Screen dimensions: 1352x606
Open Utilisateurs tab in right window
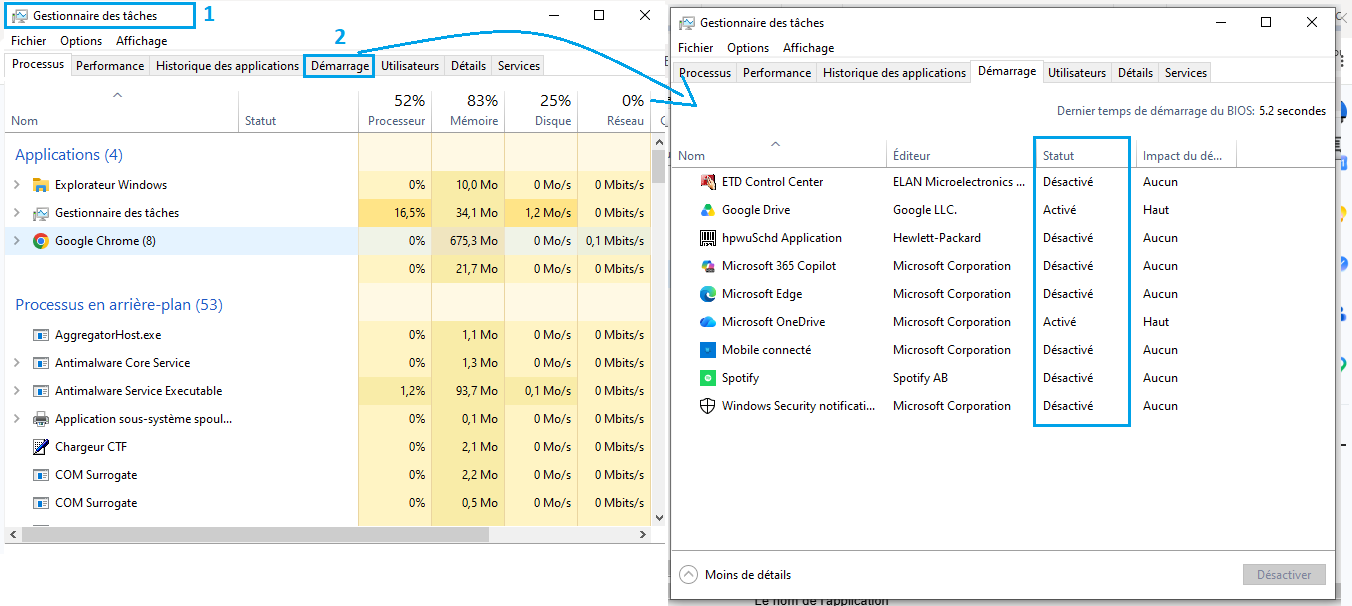click(x=1077, y=73)
